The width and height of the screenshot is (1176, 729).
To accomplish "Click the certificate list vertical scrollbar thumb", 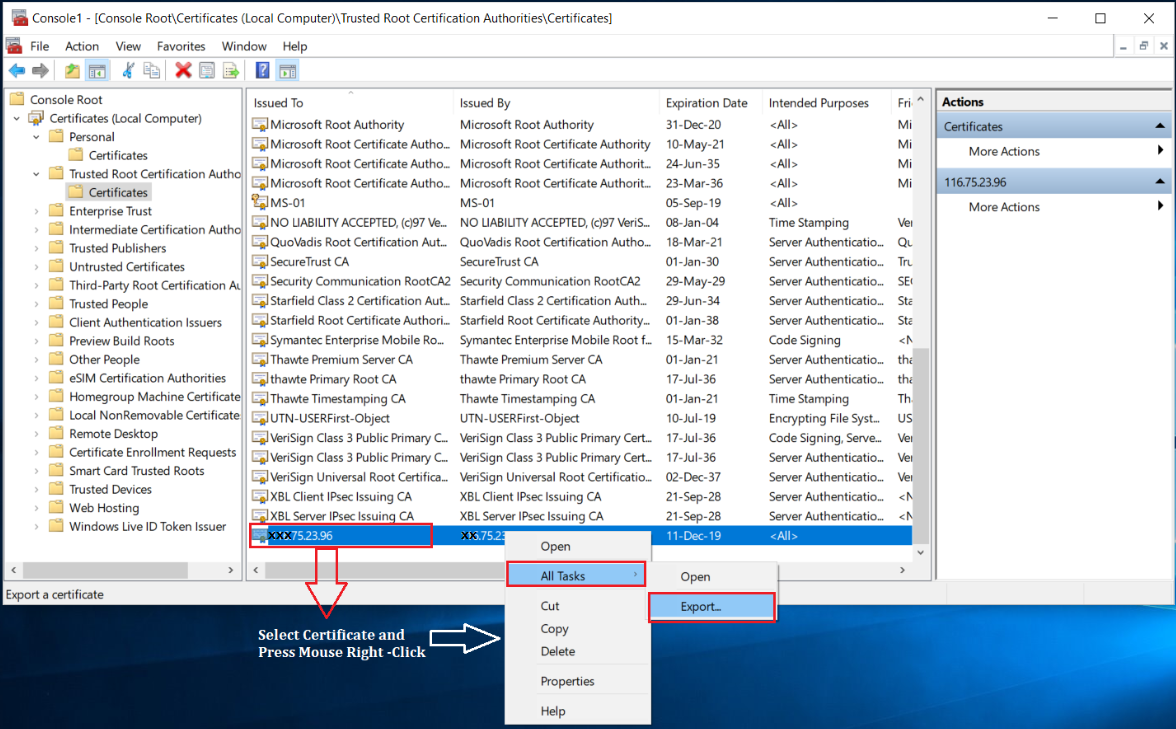I will tap(921, 445).
